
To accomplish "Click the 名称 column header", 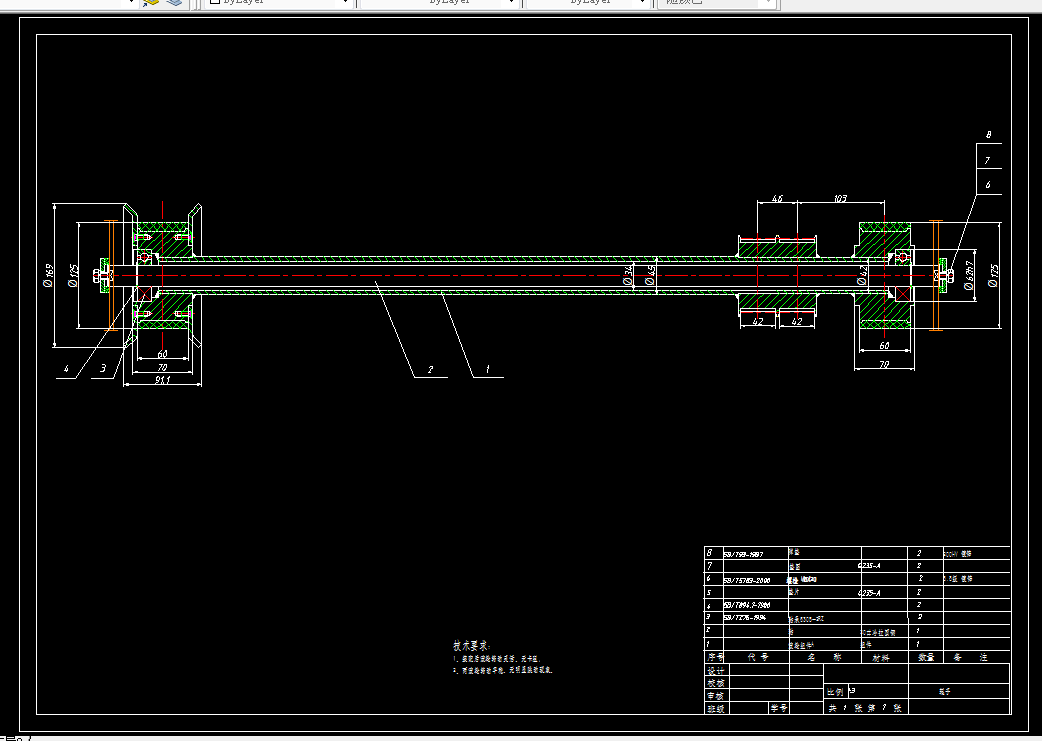I will pyautogui.click(x=824, y=657).
